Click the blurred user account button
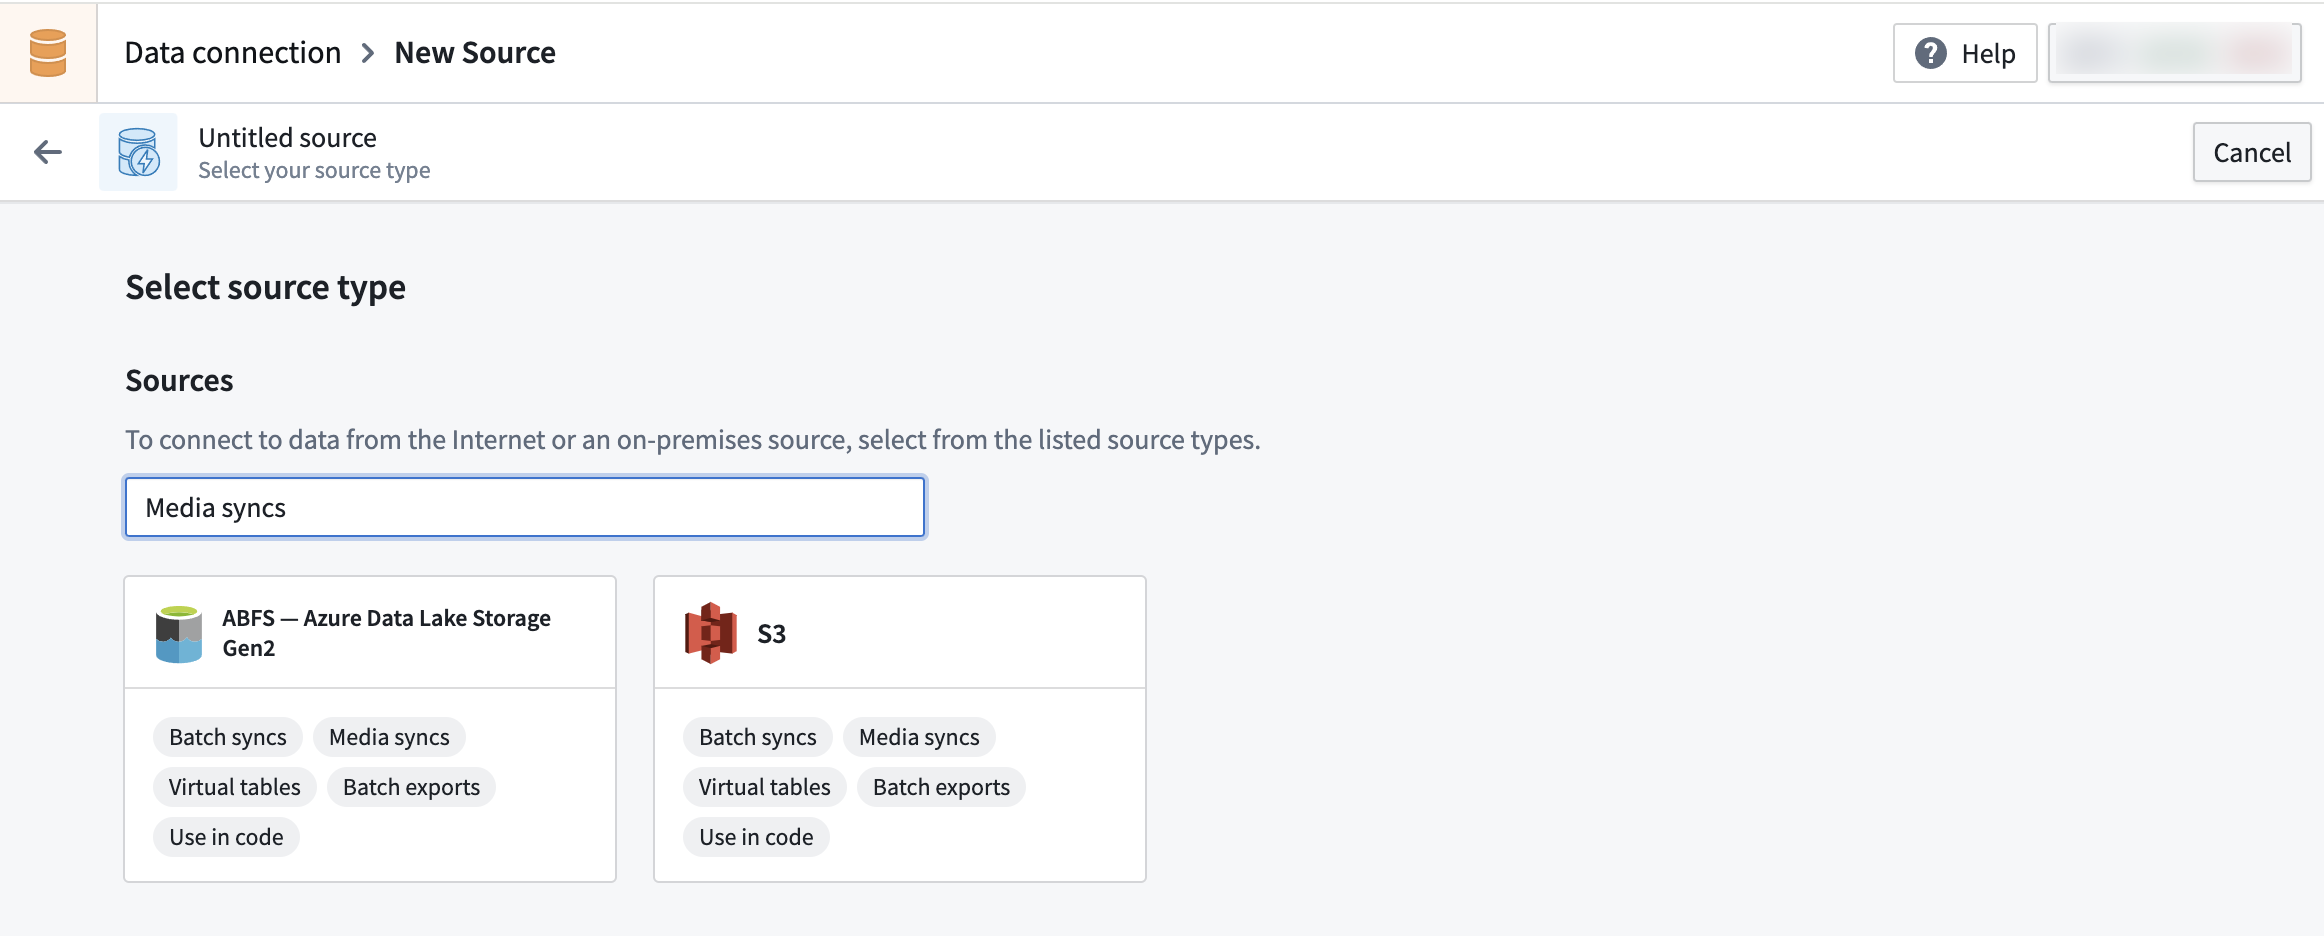 pos(2174,53)
